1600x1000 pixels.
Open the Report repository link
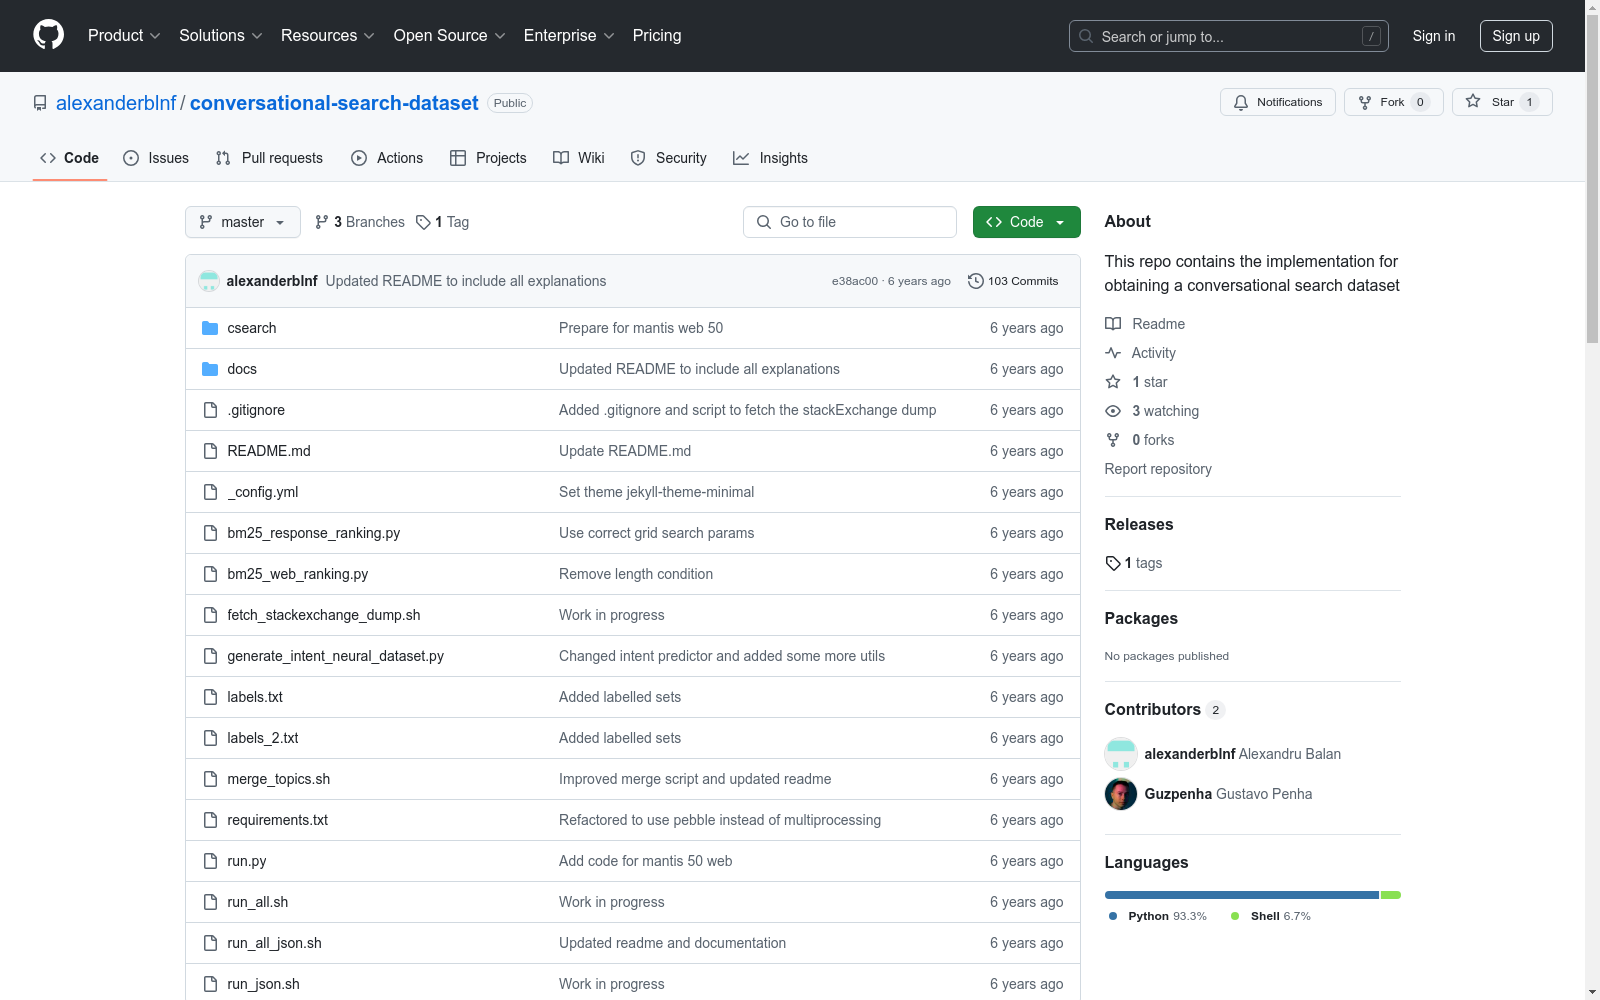click(x=1158, y=469)
